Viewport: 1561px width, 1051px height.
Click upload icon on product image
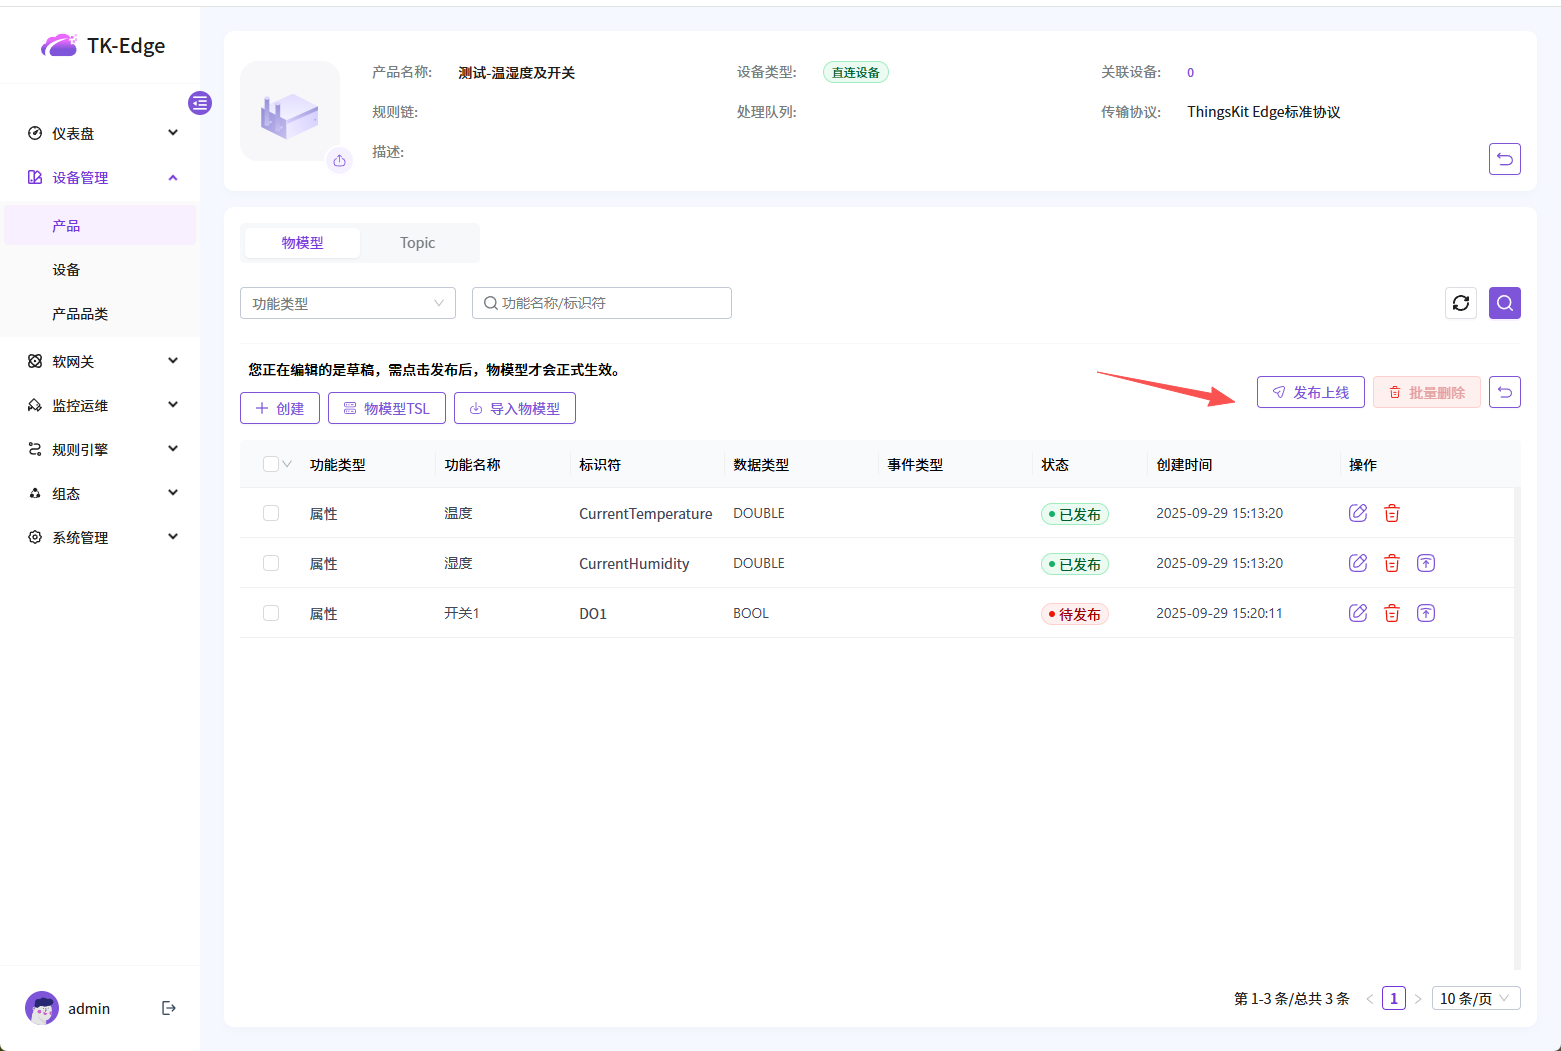pyautogui.click(x=340, y=160)
